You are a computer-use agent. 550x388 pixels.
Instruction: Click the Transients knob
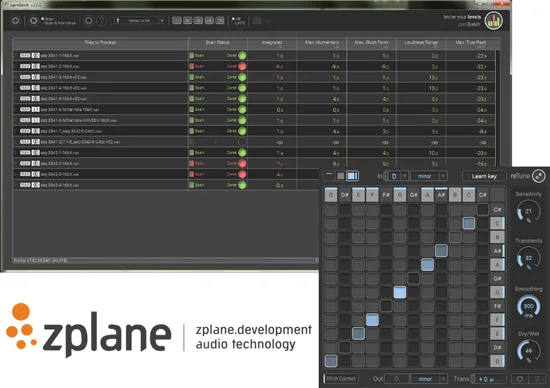529,258
